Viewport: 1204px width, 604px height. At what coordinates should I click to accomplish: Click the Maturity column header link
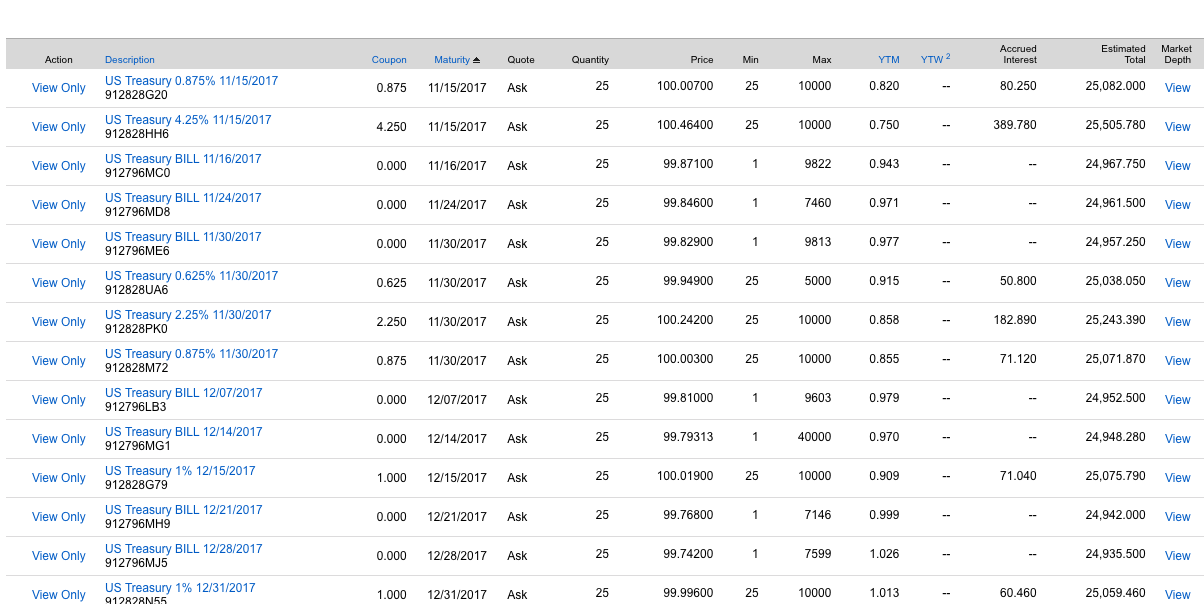pyautogui.click(x=452, y=60)
